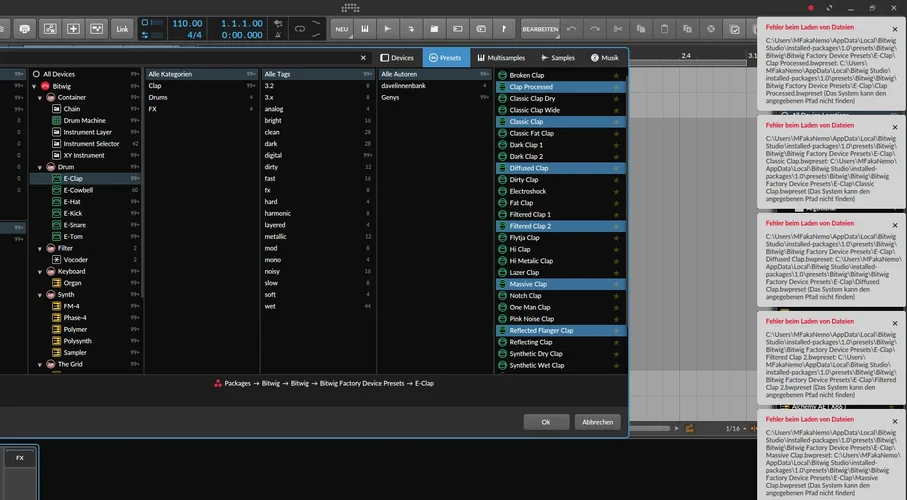
Task: Collapse the Synth category tree
Action: coord(39,294)
